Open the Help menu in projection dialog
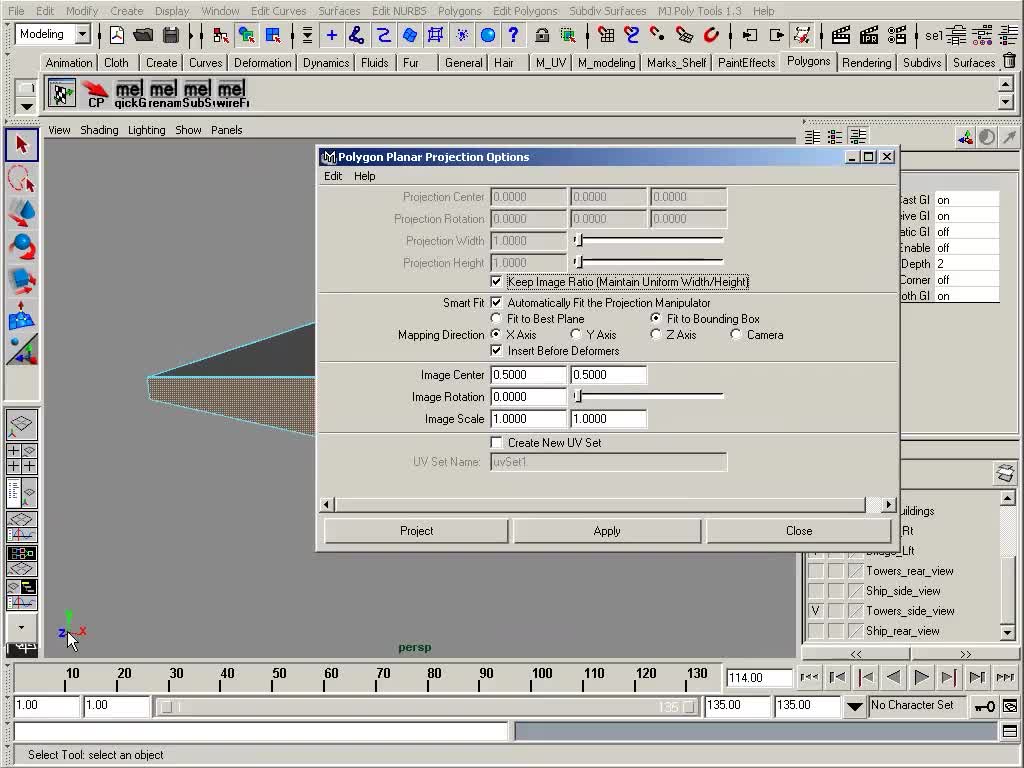 (364, 176)
